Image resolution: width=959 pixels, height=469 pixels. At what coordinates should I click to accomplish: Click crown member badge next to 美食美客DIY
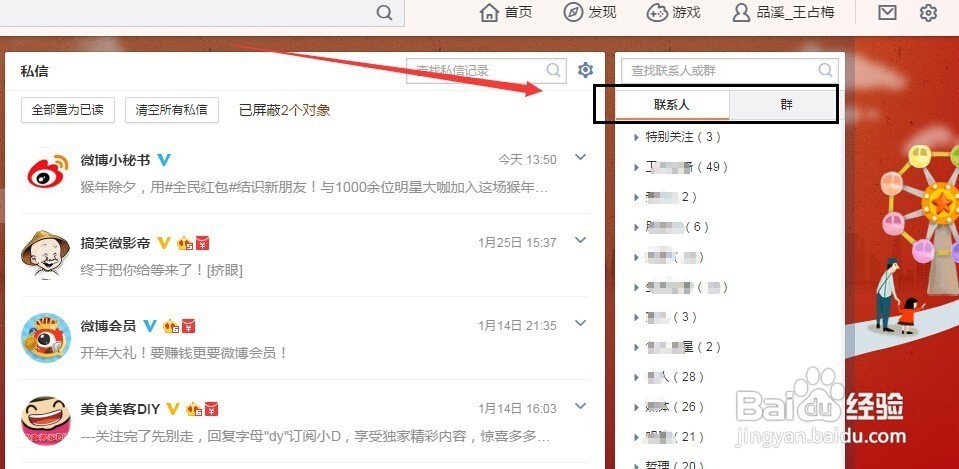(194, 409)
